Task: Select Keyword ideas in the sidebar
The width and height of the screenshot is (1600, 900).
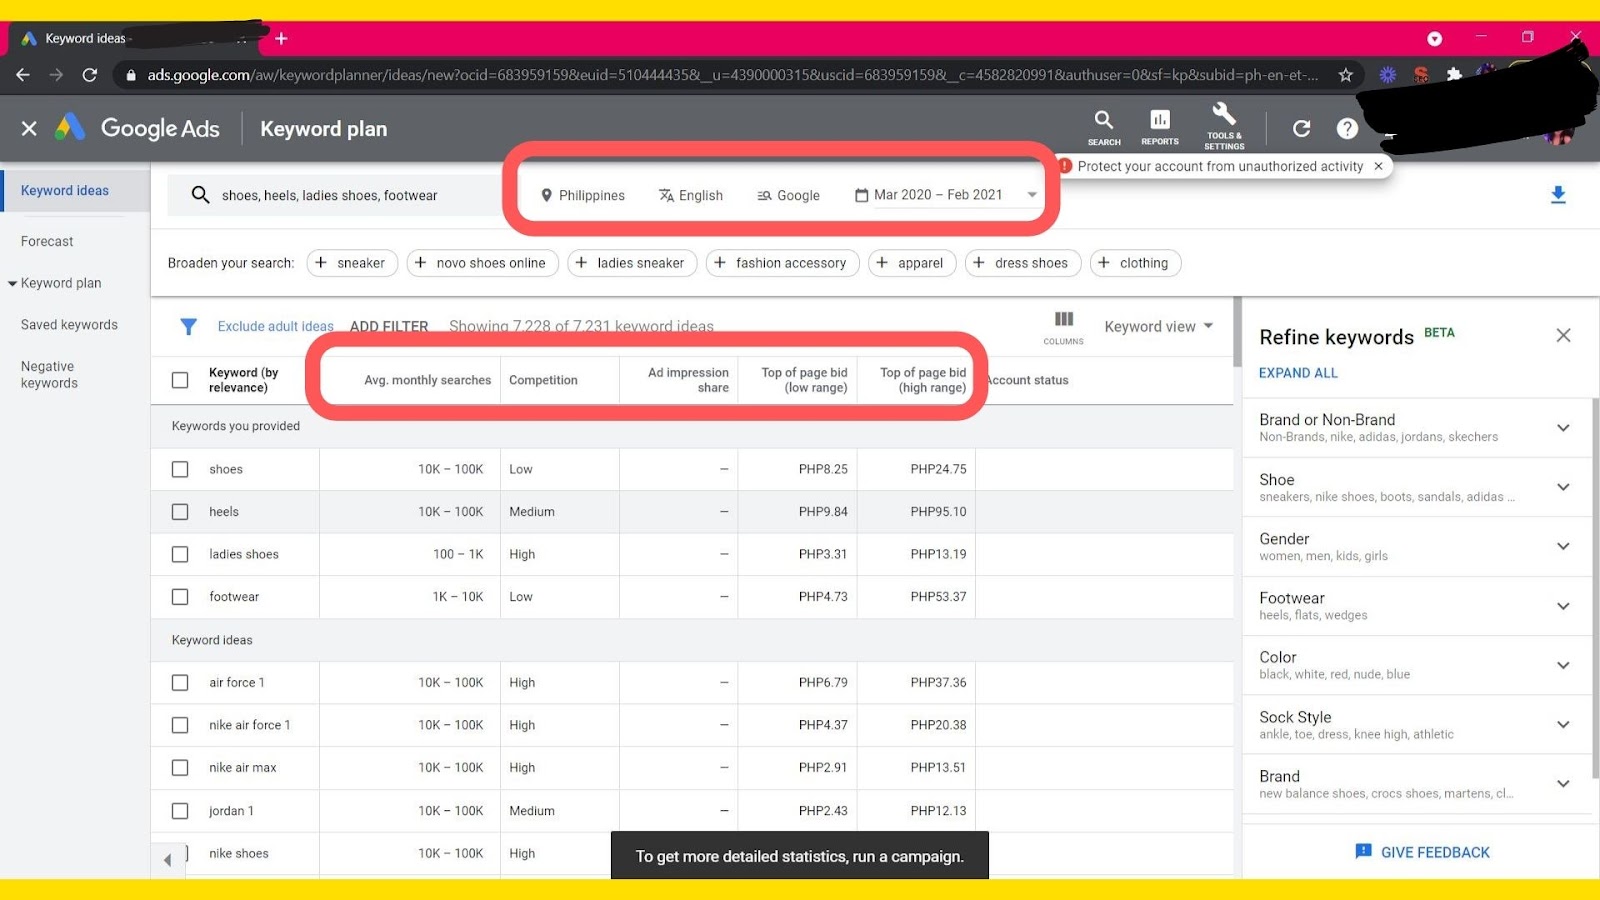Action: pos(65,191)
